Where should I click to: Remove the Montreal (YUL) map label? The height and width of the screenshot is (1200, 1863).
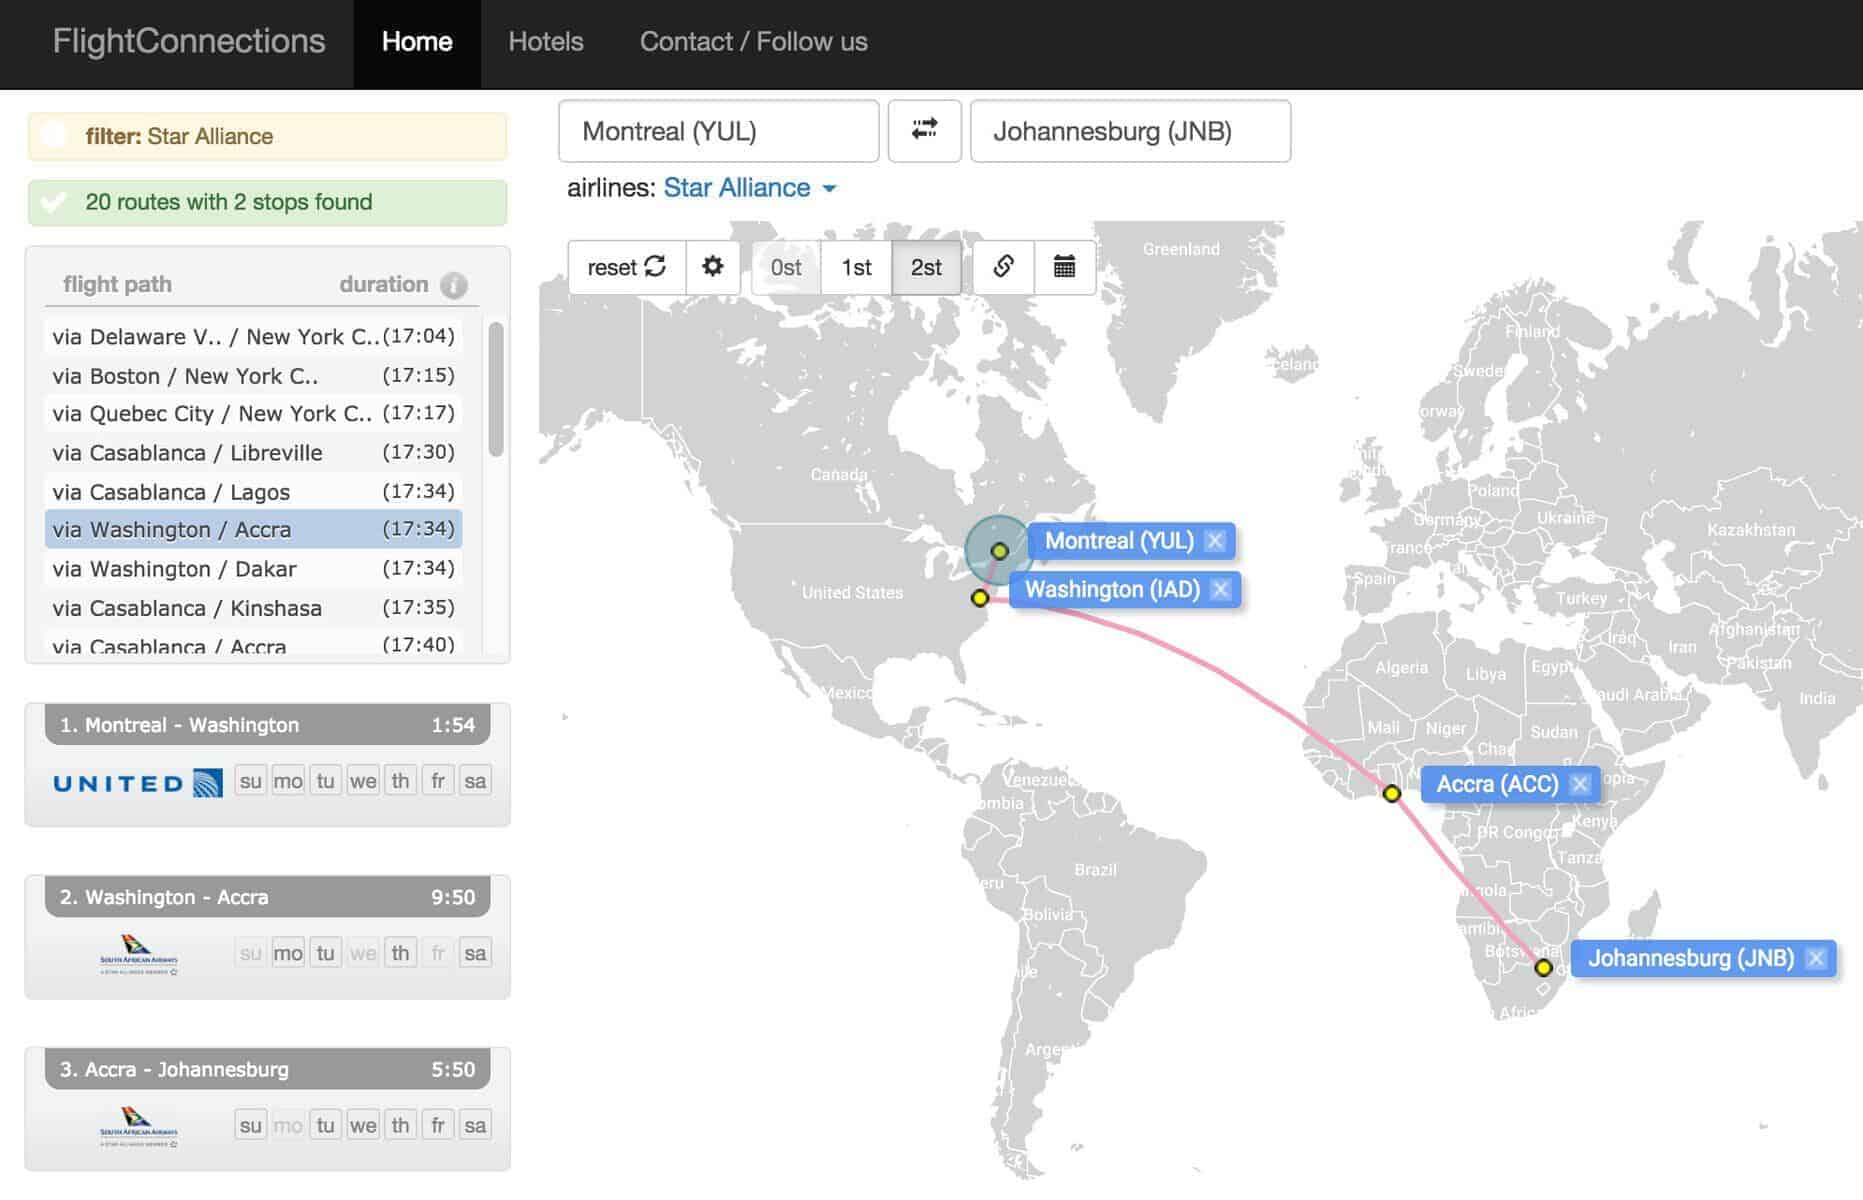tap(1215, 541)
